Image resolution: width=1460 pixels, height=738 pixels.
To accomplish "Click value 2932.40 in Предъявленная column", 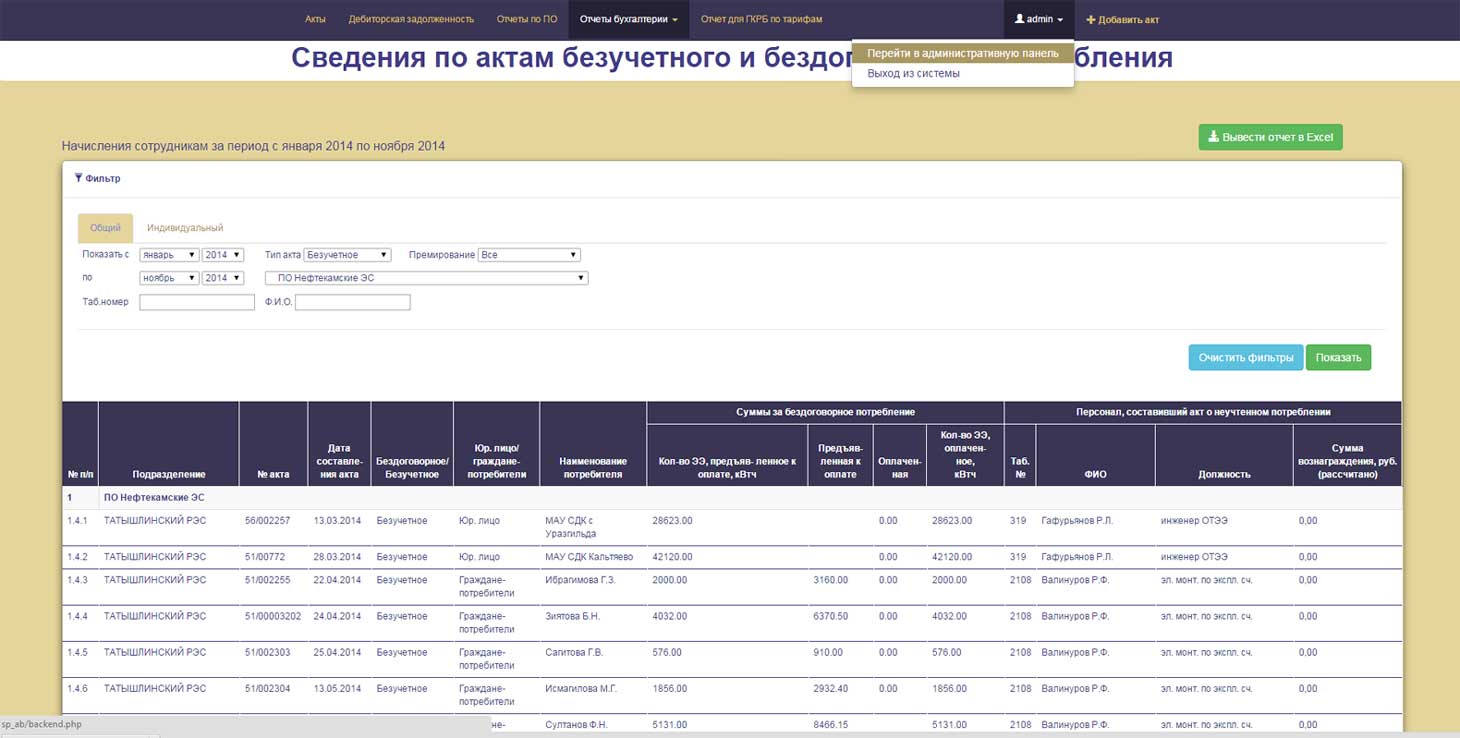I will 830,688.
